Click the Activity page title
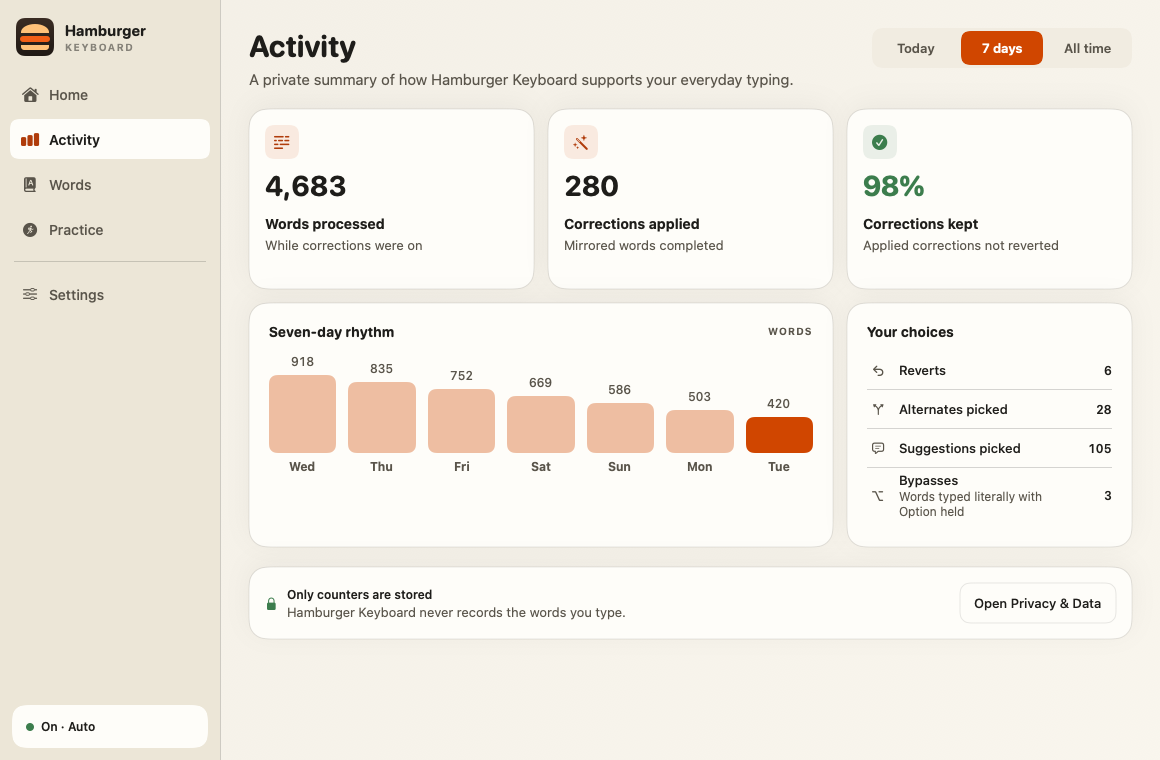 (303, 47)
